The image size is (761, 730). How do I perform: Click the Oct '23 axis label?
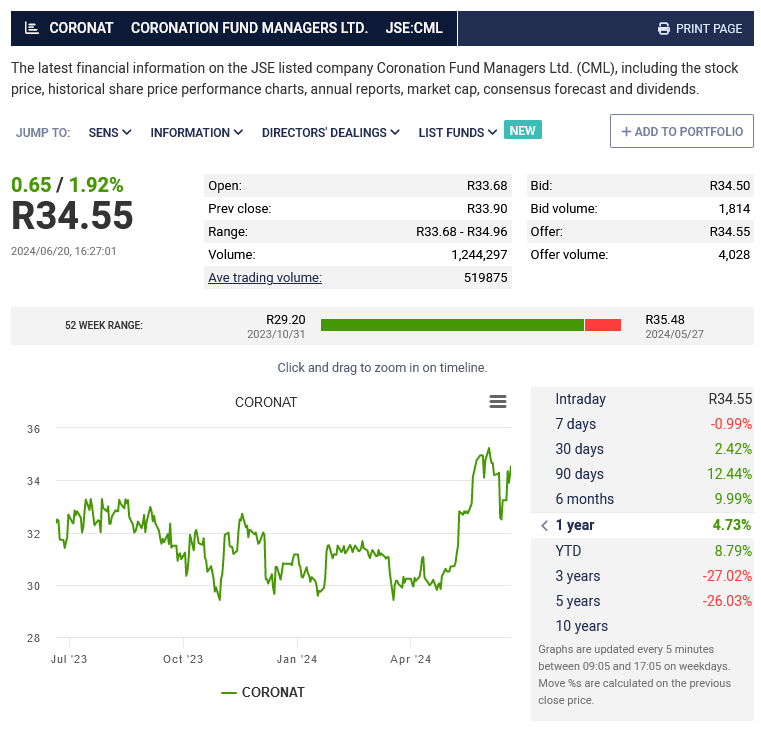tap(183, 659)
